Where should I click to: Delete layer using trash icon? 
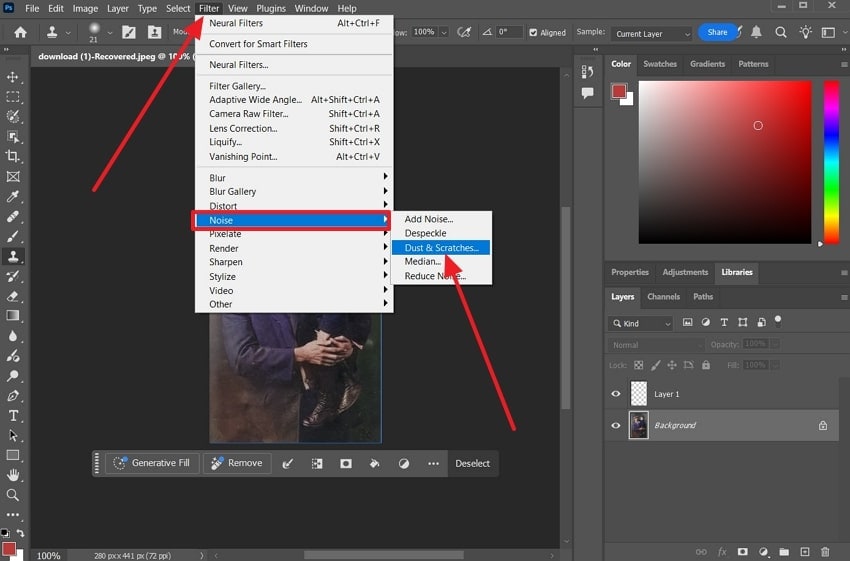[x=825, y=552]
